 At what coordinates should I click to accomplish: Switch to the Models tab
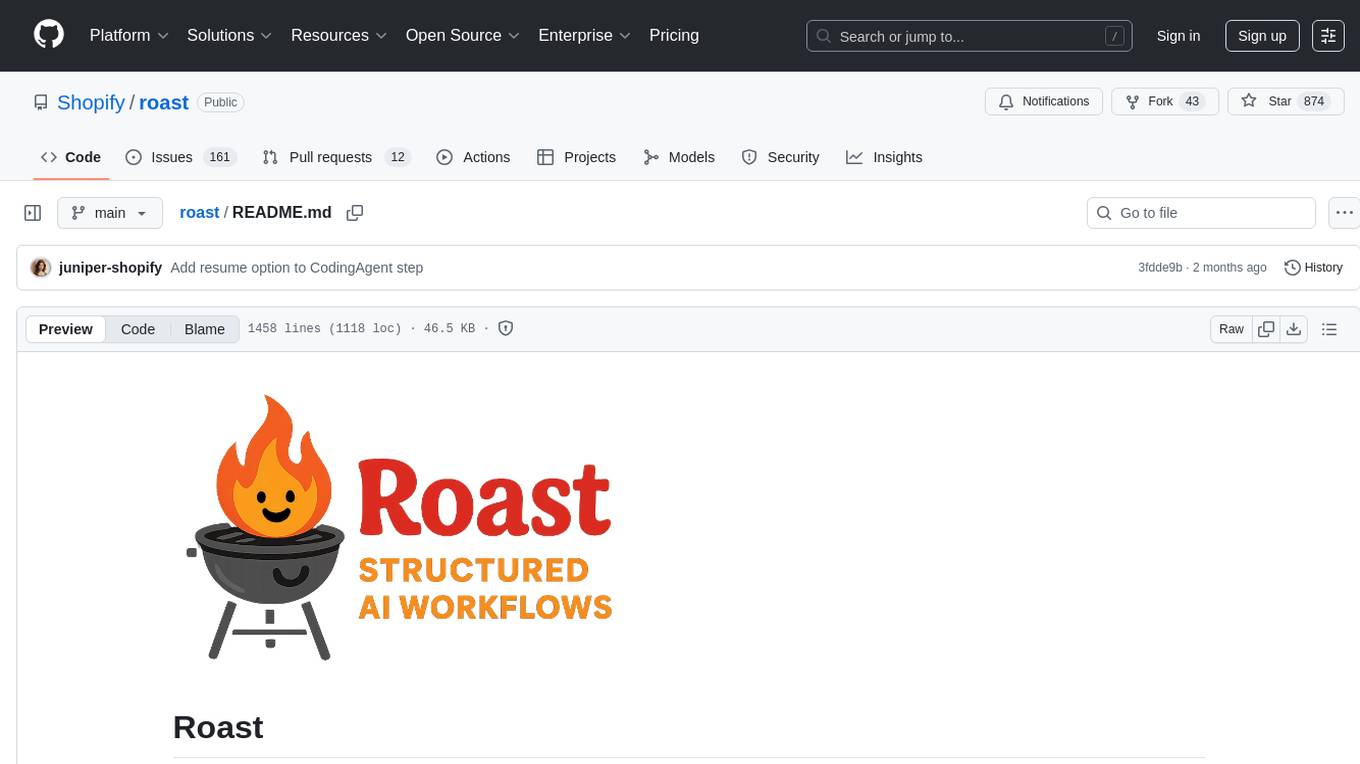click(x=679, y=157)
